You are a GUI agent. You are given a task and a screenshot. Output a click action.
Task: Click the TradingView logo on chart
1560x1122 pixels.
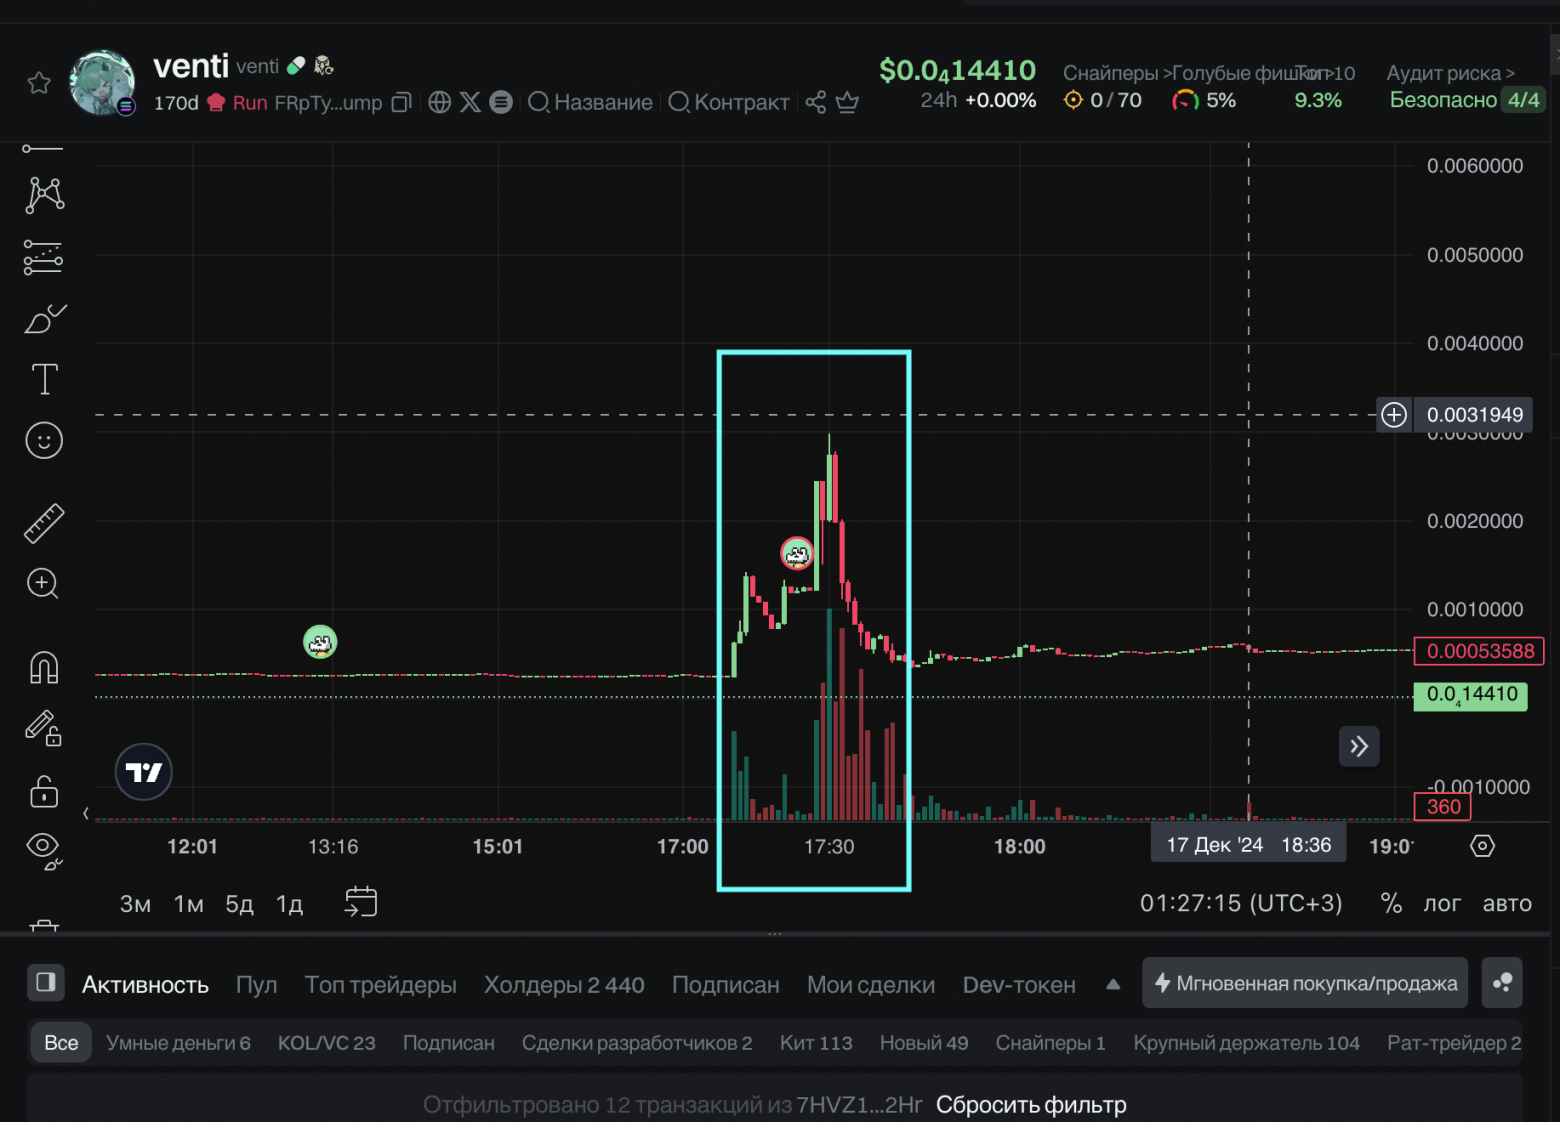point(144,772)
